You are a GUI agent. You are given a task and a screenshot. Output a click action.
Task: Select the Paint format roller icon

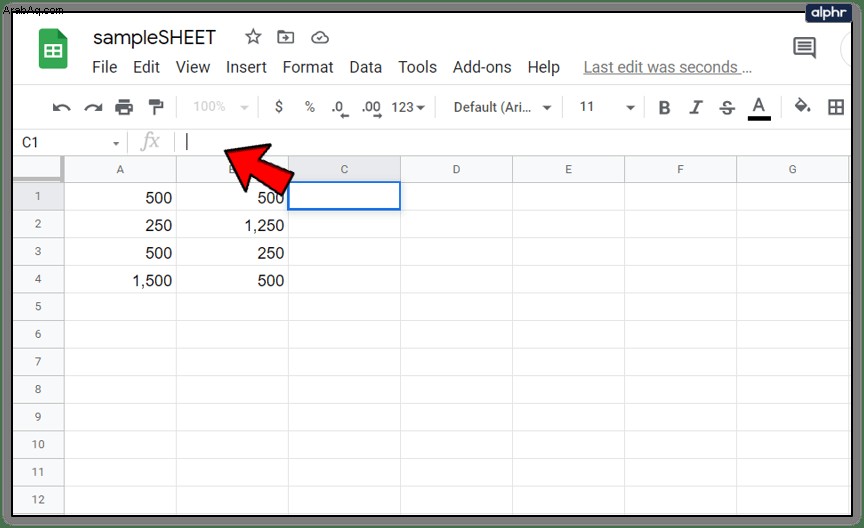156,106
